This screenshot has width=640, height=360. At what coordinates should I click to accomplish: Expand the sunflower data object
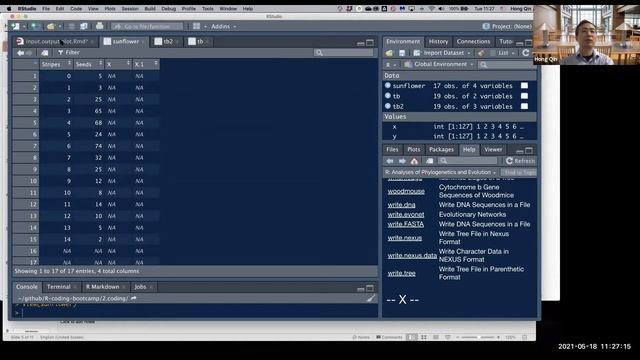pyautogui.click(x=388, y=86)
